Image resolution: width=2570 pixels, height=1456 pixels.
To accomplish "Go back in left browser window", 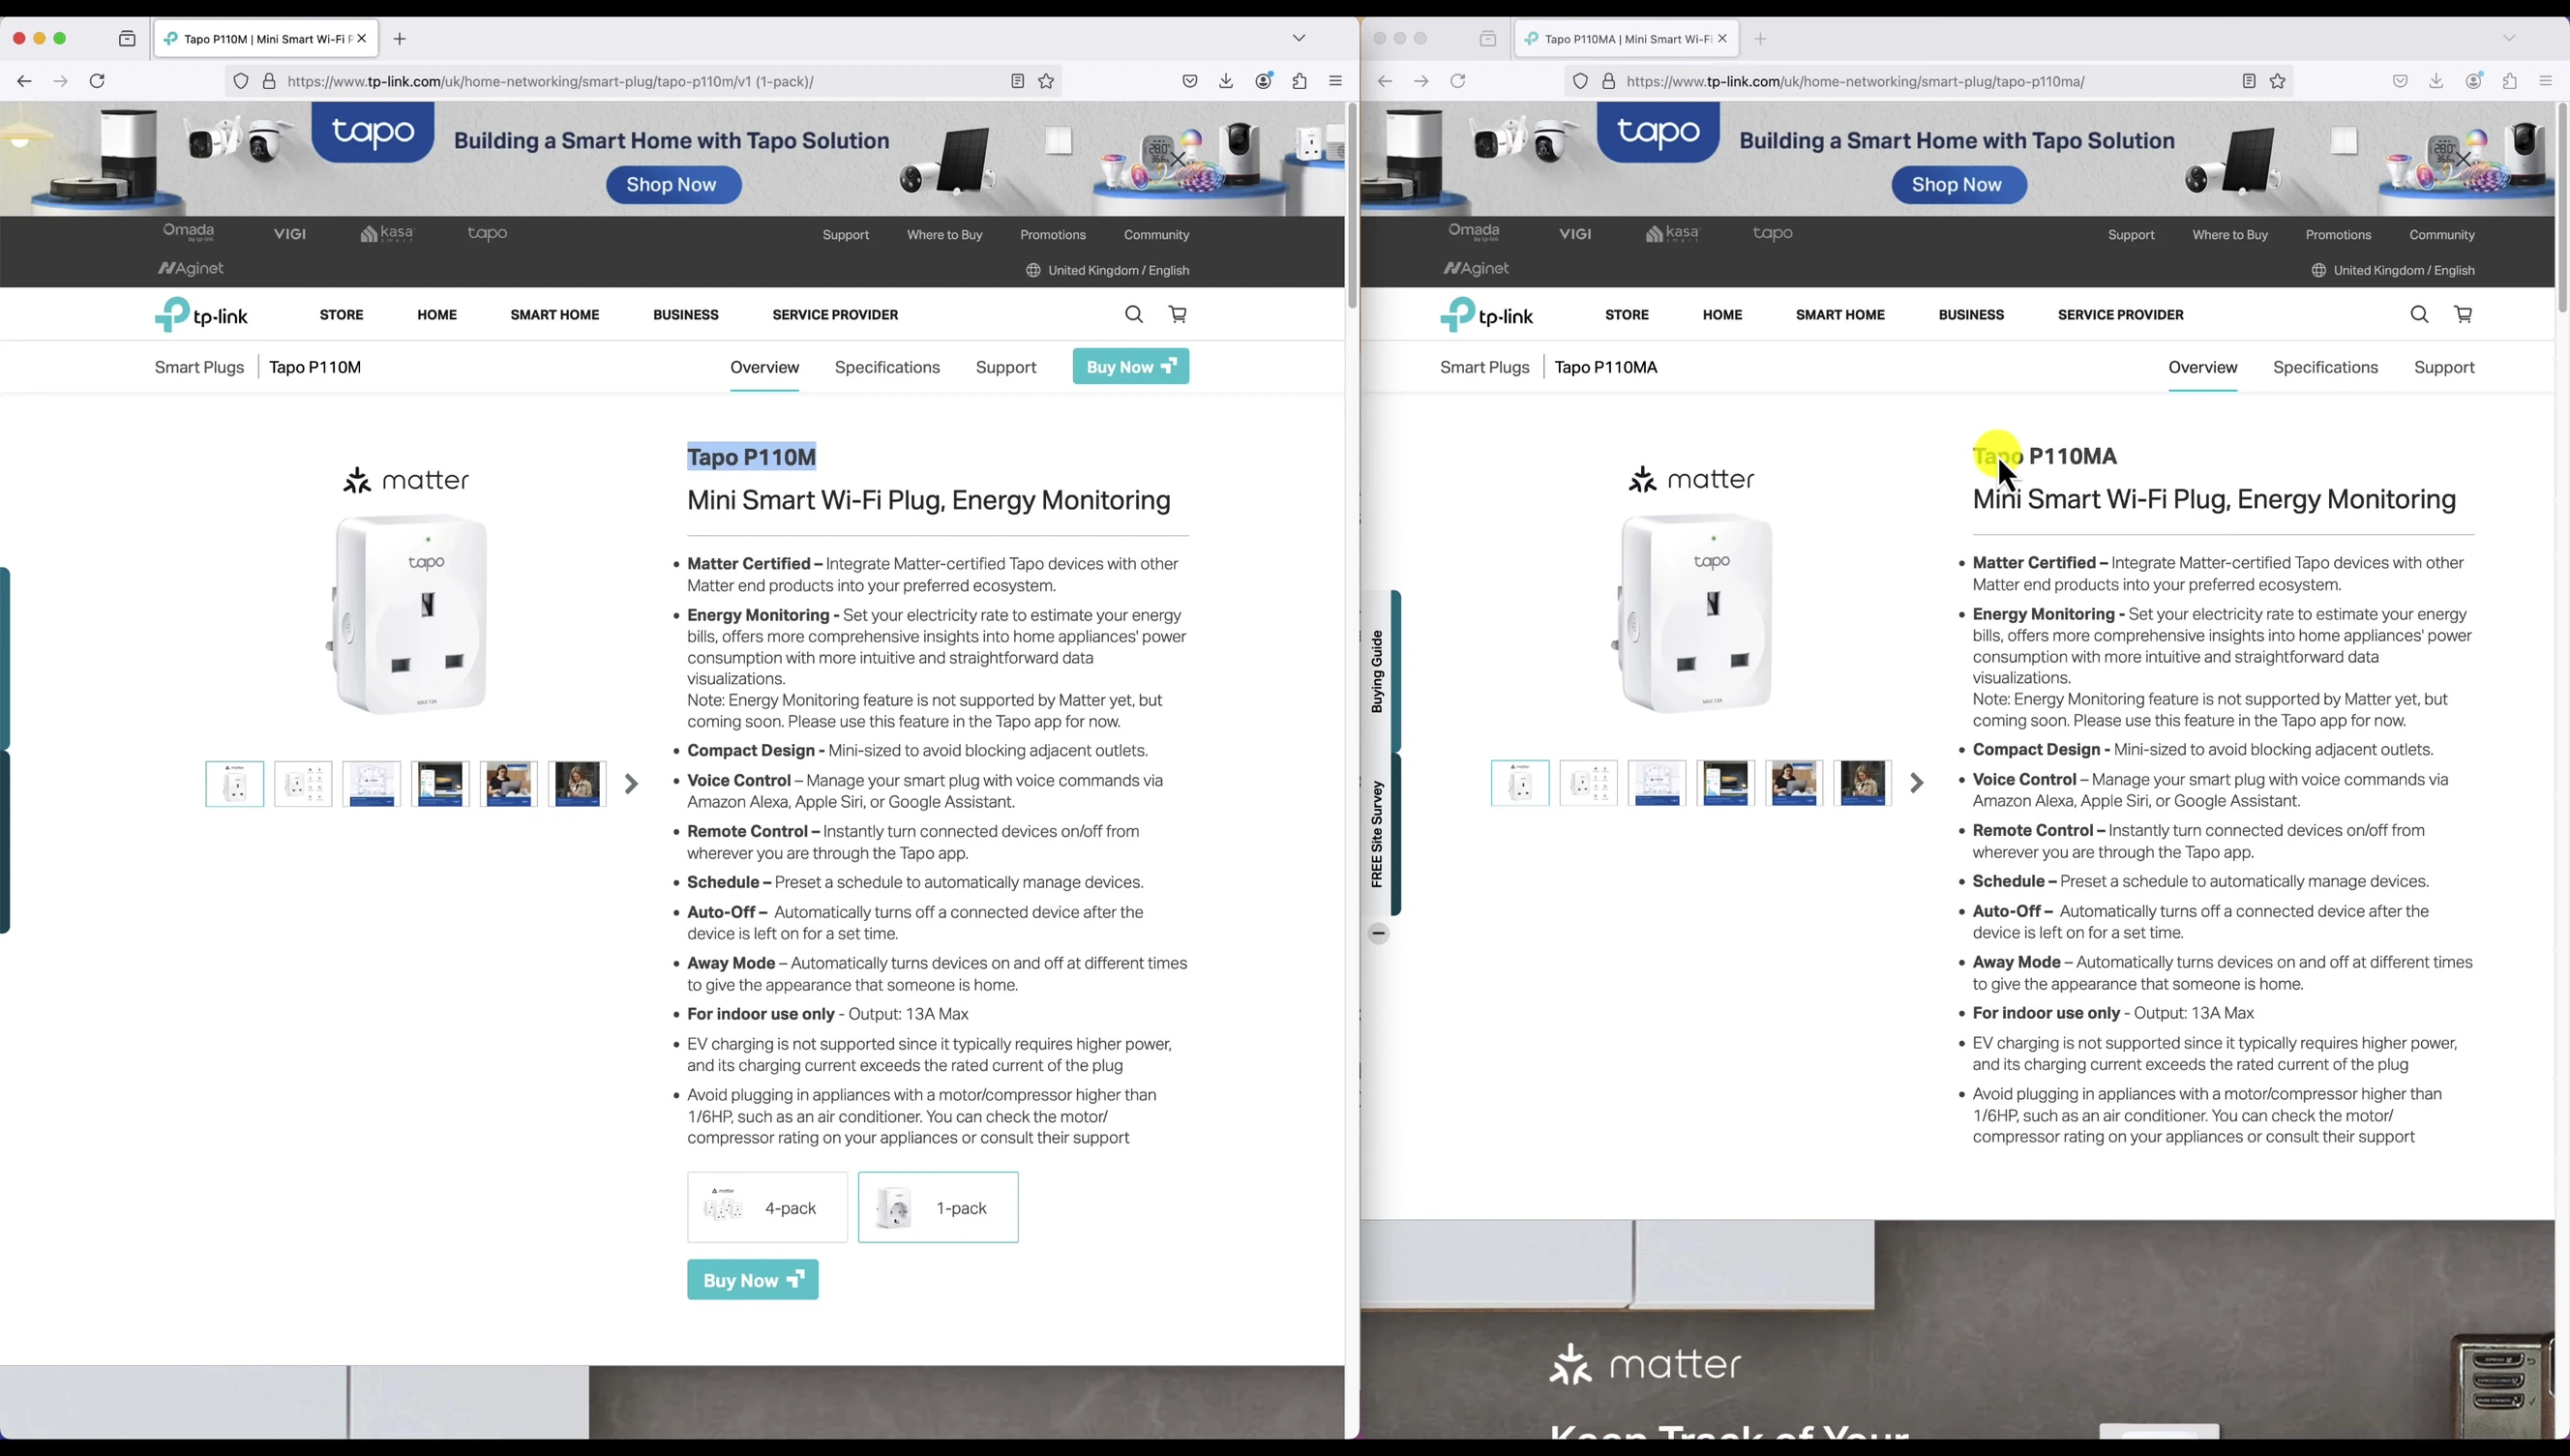I will (x=24, y=81).
